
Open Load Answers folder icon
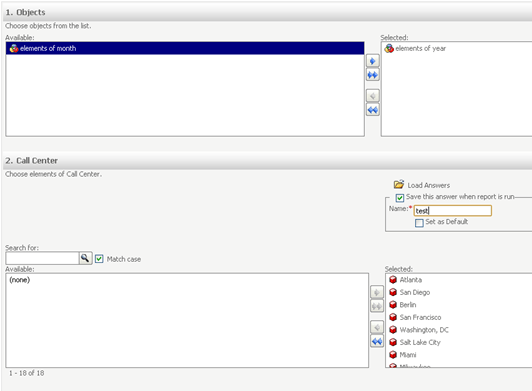(399, 184)
